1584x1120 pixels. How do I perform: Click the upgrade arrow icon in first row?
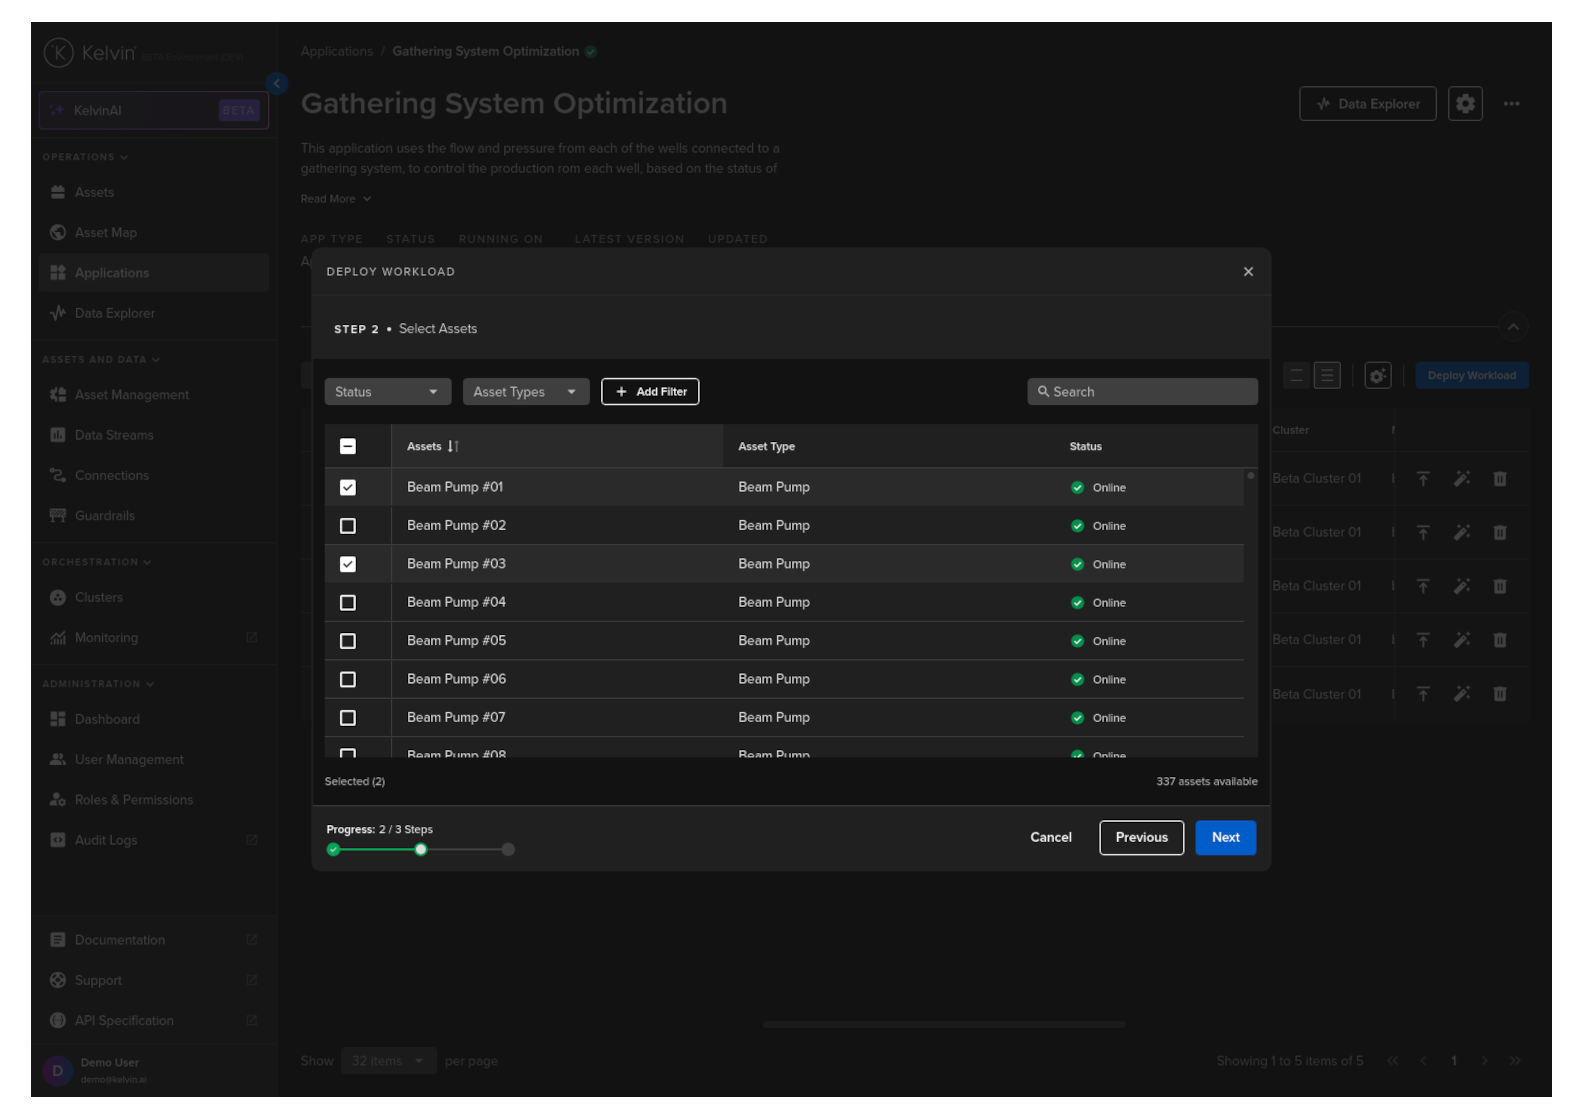coord(1423,479)
